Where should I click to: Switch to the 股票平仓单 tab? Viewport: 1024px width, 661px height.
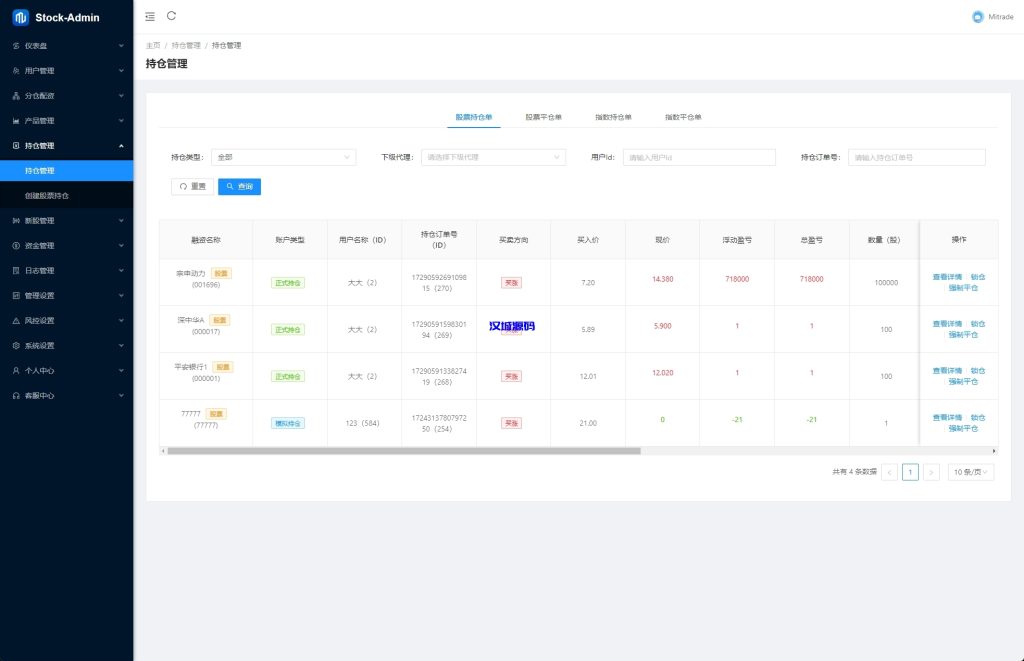pos(543,117)
